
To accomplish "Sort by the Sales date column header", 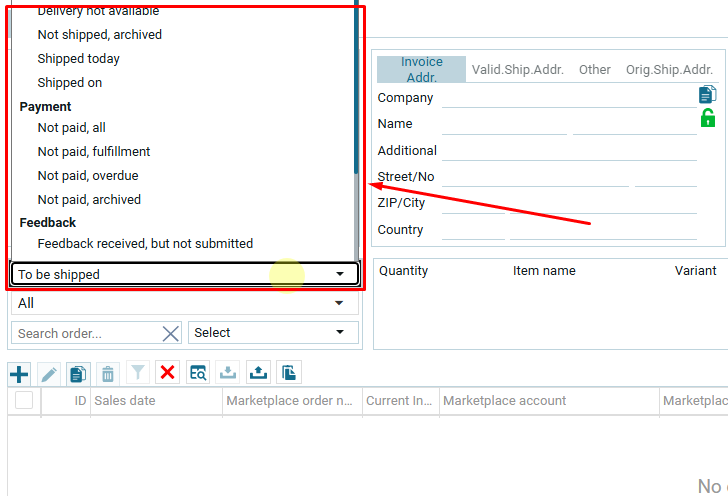I will coord(125,401).
